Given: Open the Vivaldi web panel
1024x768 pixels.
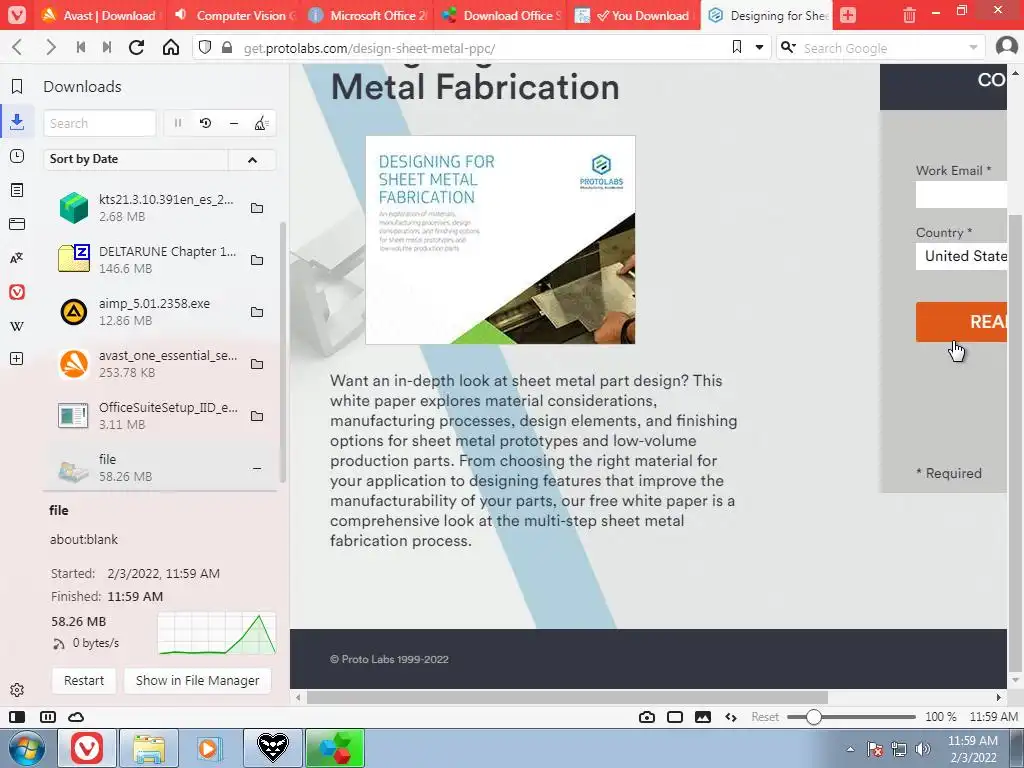Looking at the screenshot, I should coord(17,292).
